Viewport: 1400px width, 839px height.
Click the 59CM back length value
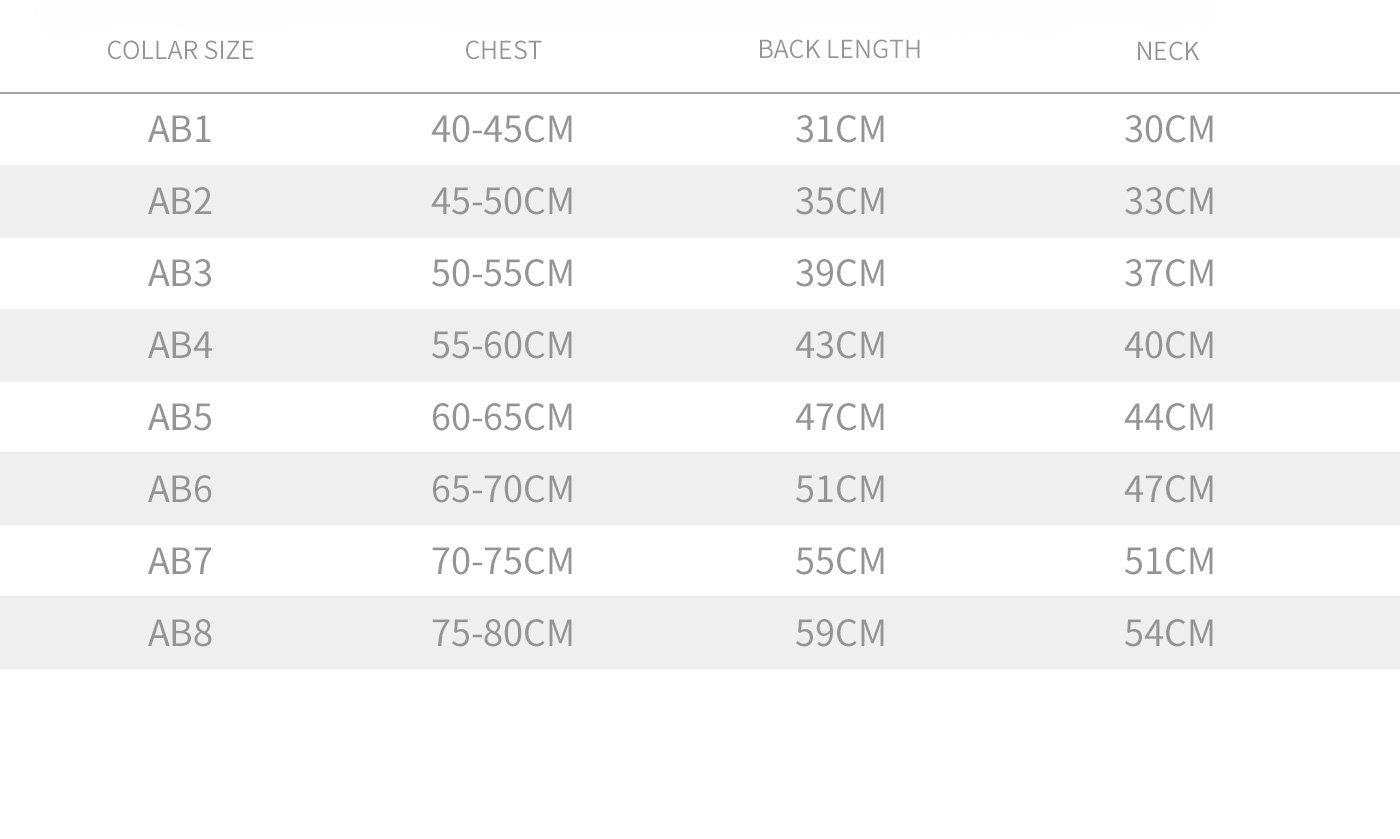point(840,633)
